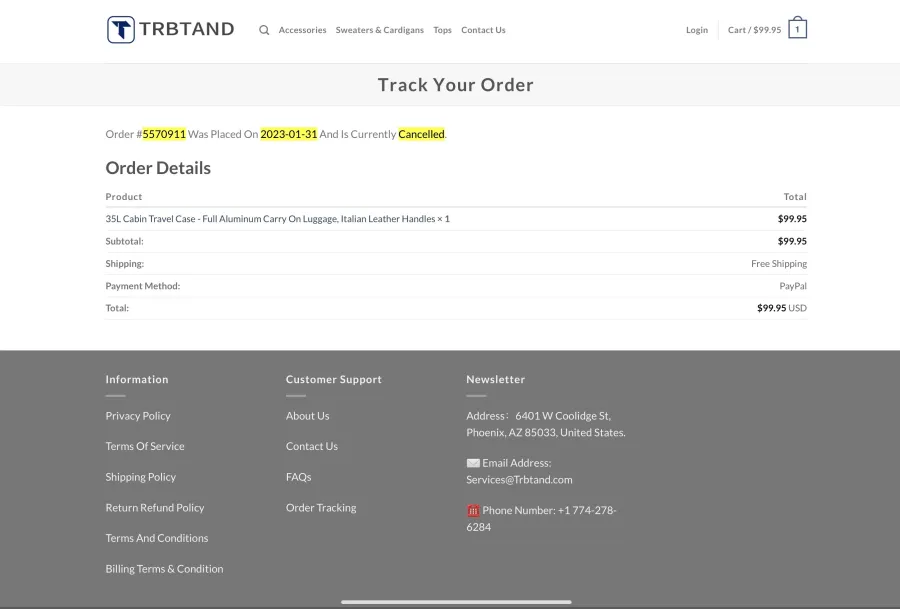The height and width of the screenshot is (609, 900).
Task: Go to Contact Us in header
Action: (x=483, y=30)
